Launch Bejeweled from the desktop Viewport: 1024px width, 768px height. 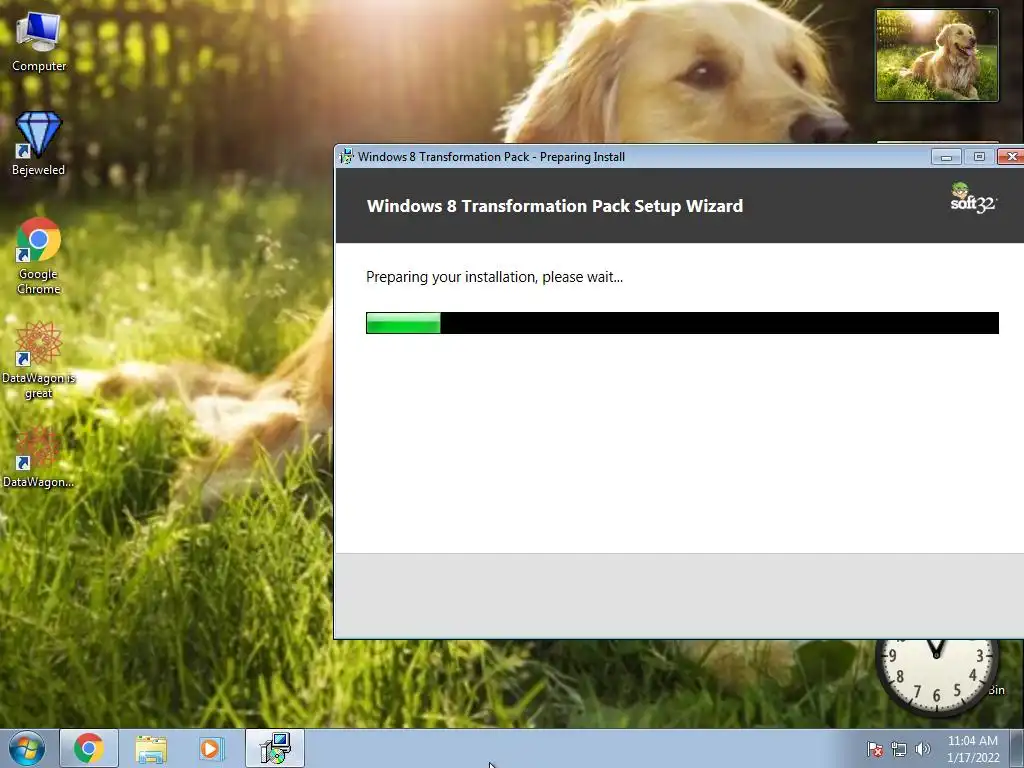click(39, 144)
